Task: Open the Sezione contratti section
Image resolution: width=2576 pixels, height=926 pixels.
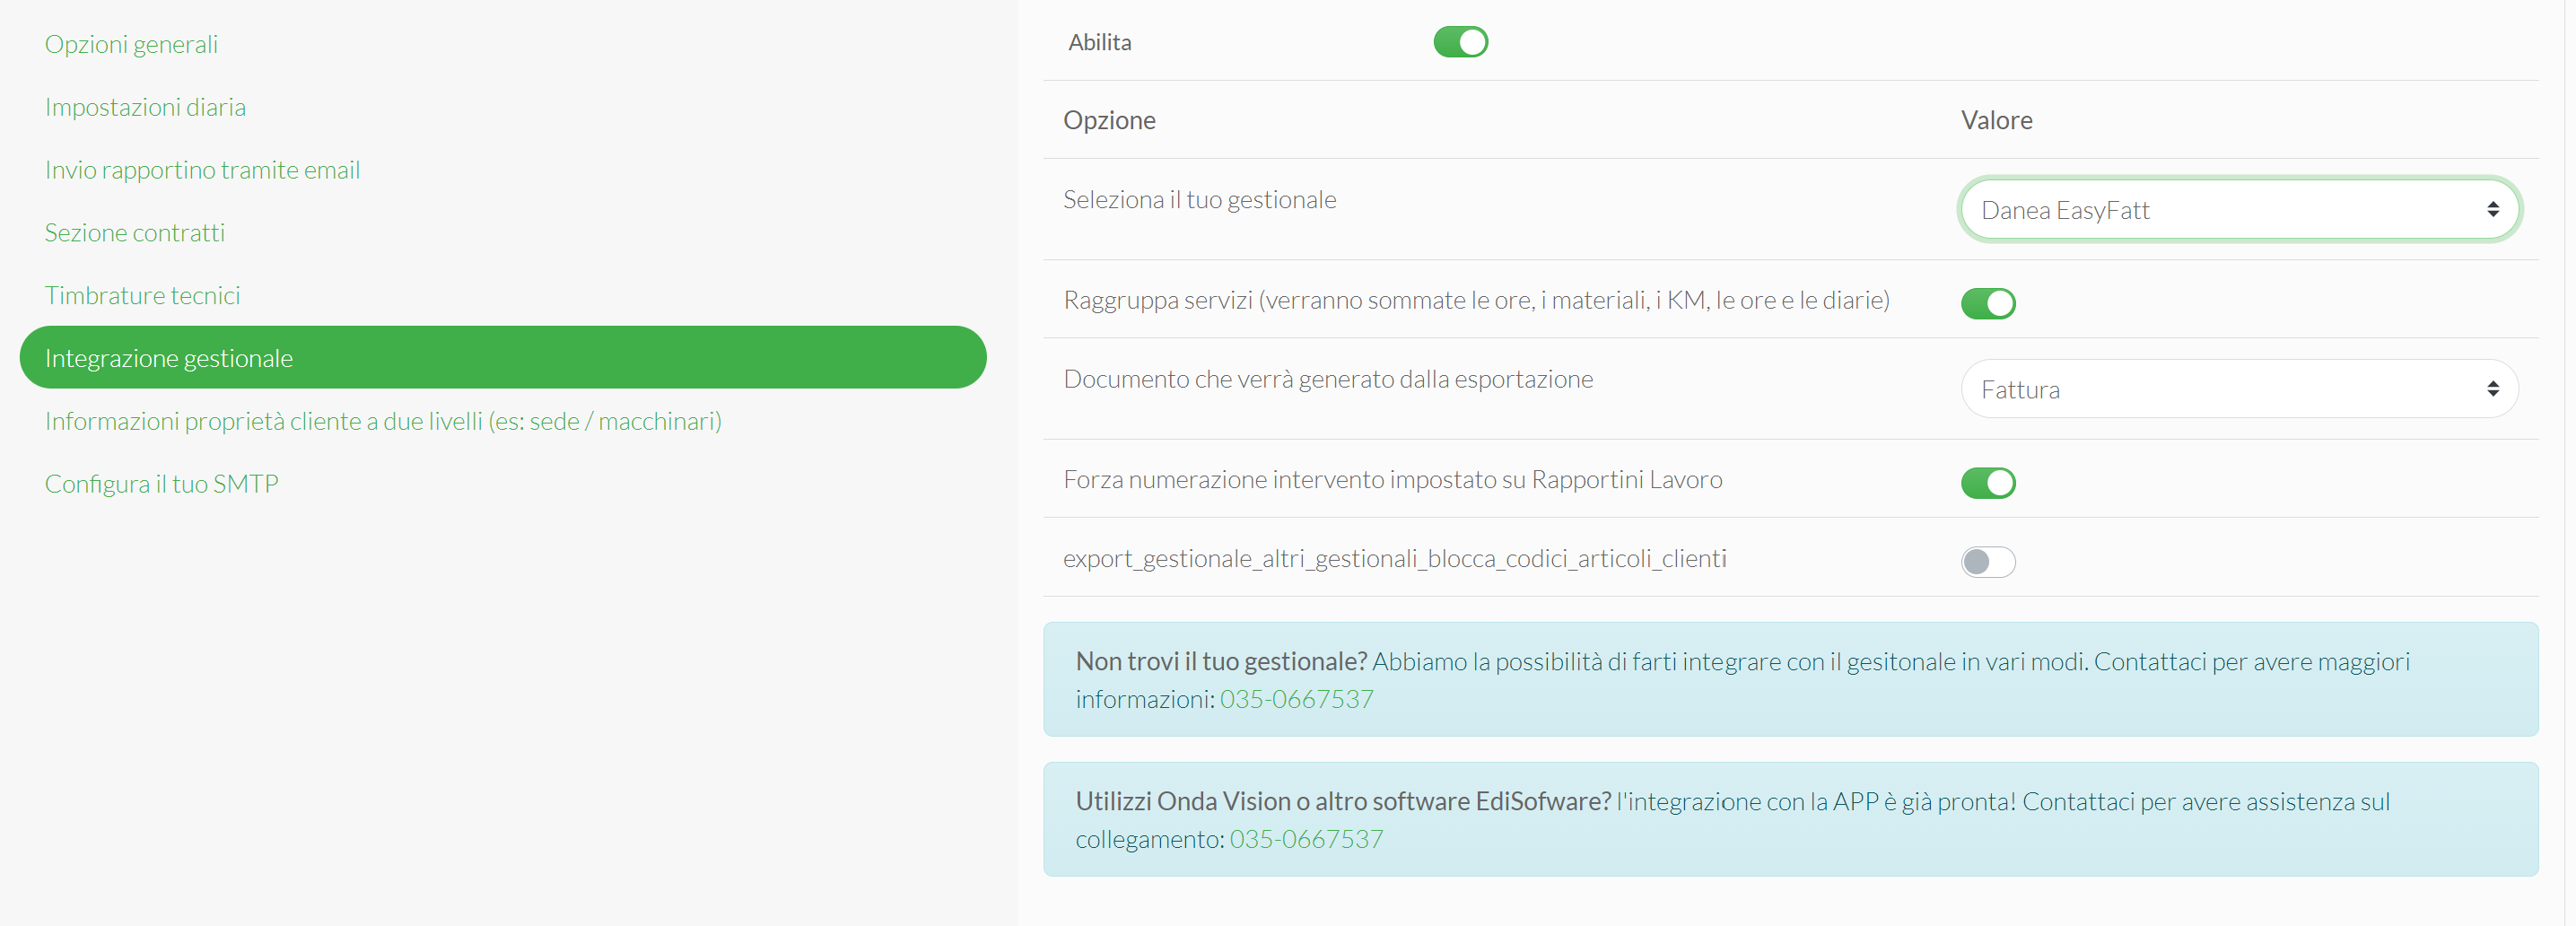Action: pyautogui.click(x=135, y=233)
